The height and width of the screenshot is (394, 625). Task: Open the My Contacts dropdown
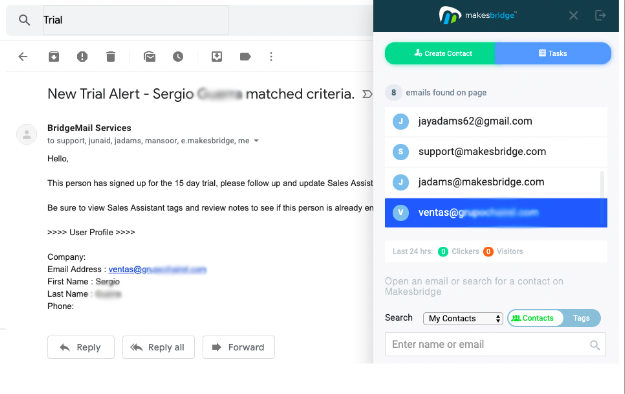[463, 318]
